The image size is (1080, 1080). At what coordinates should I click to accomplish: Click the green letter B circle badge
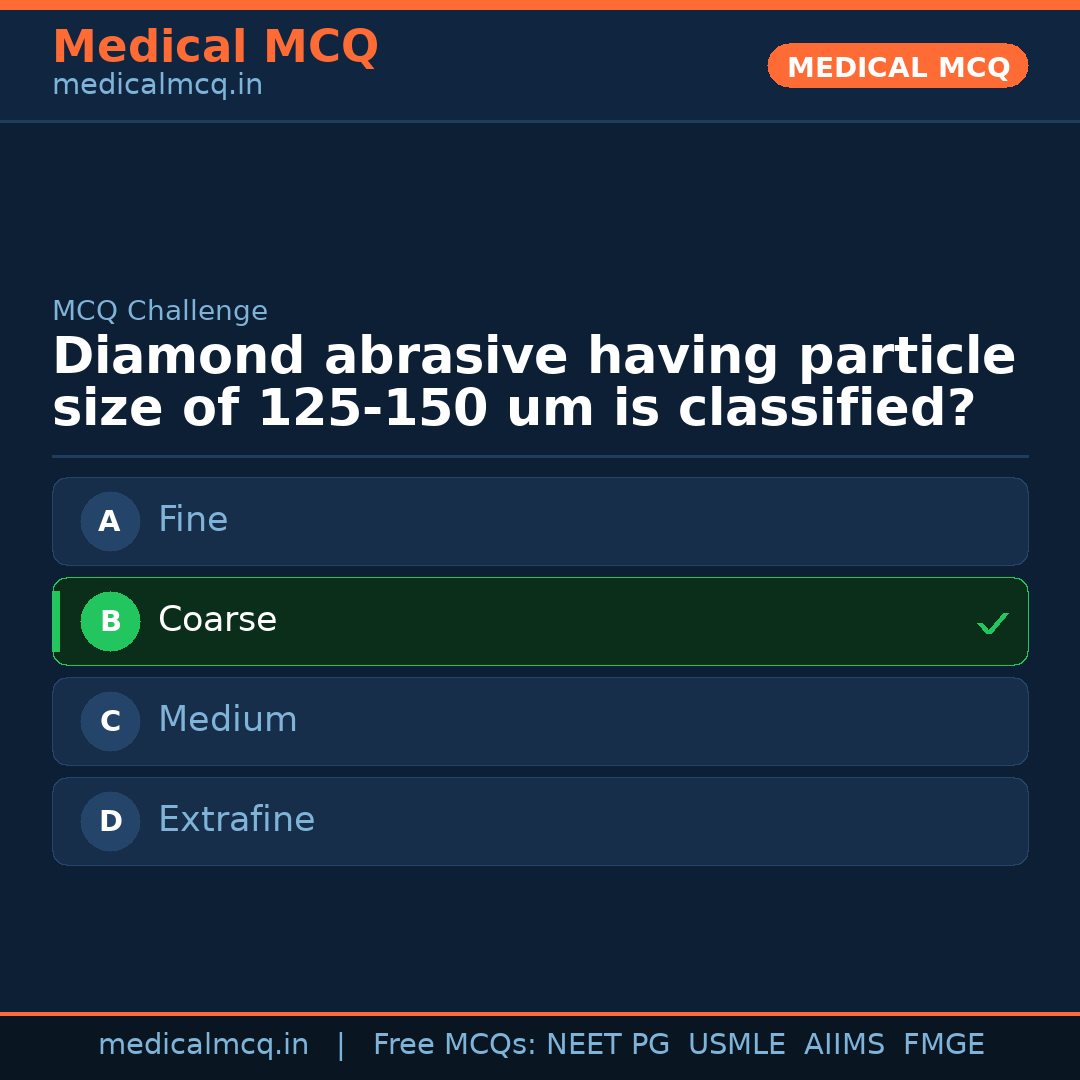pos(110,621)
